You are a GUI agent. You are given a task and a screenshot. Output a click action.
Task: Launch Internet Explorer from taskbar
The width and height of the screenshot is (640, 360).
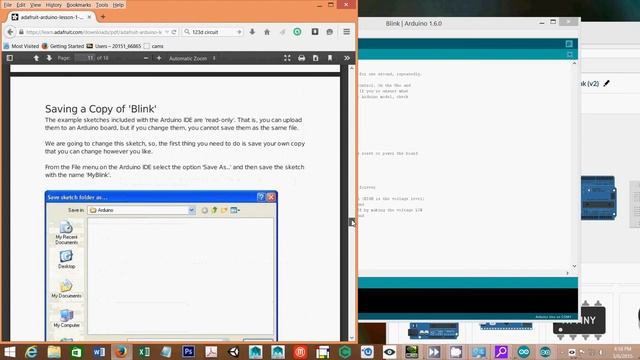tap(31, 352)
